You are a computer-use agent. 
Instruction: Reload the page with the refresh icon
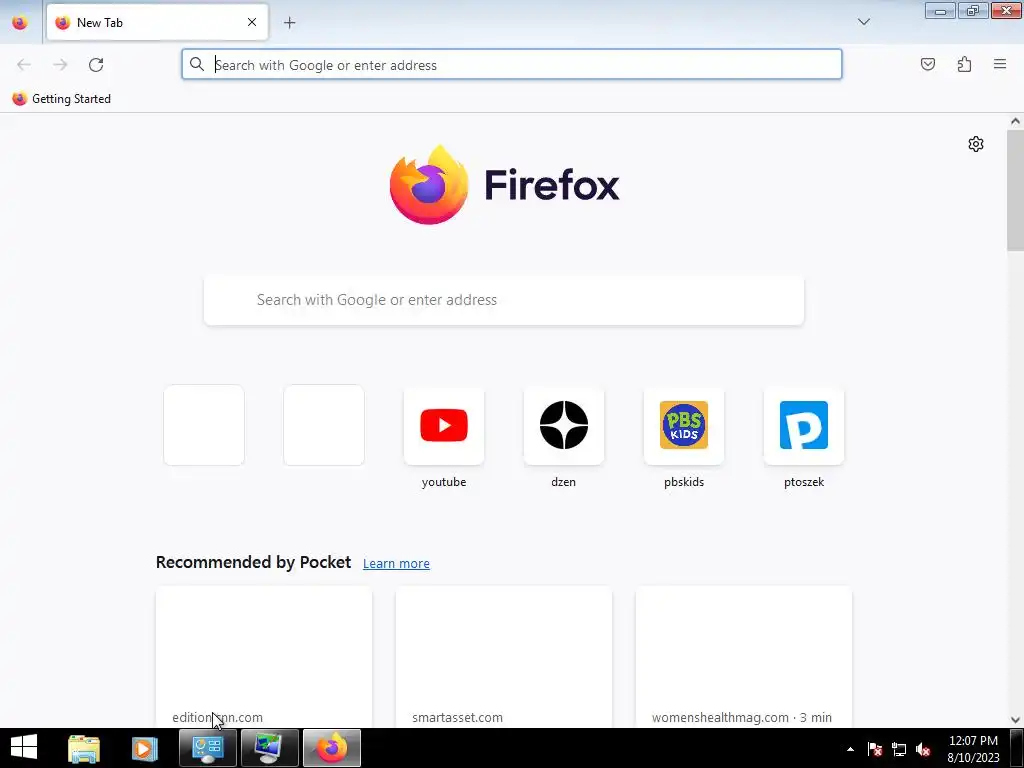coord(96,65)
